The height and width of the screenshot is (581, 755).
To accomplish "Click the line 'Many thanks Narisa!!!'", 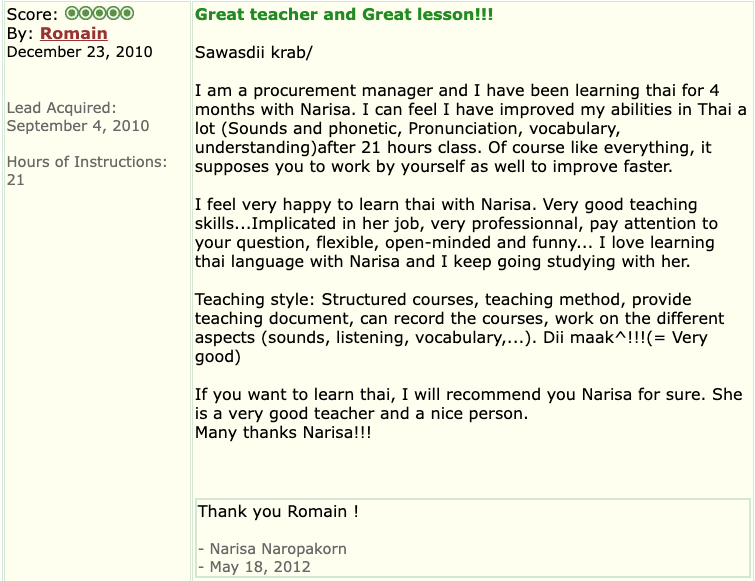I will (283, 432).
